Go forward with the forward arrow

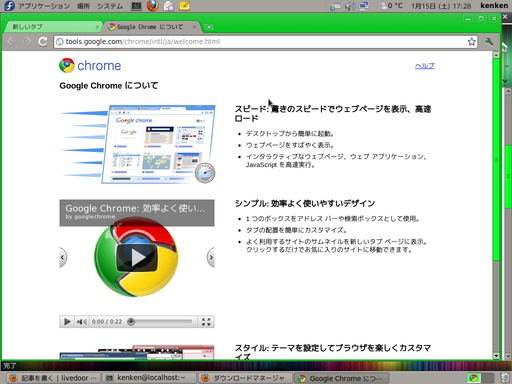[27, 41]
